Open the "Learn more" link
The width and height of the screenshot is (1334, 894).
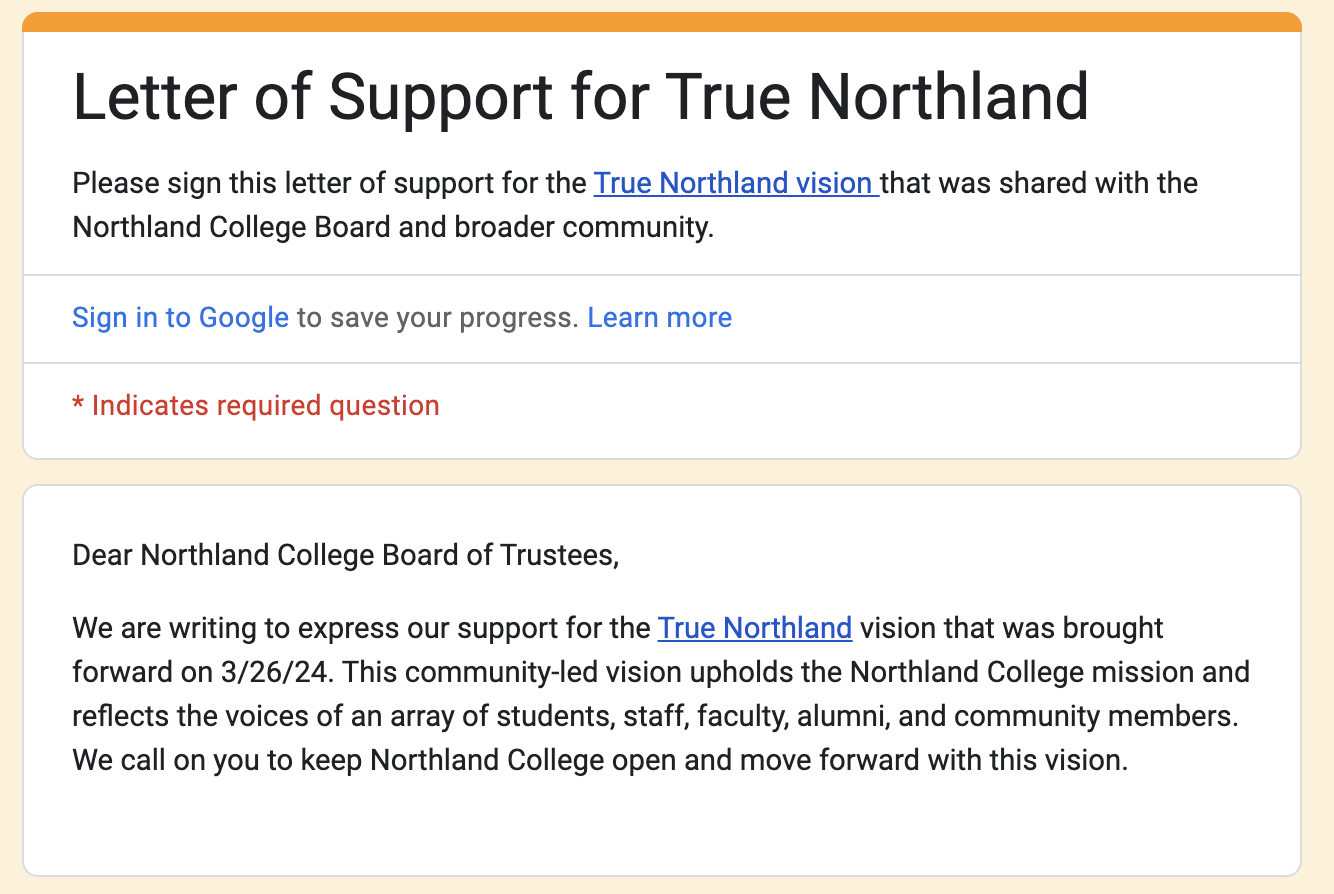tap(659, 318)
